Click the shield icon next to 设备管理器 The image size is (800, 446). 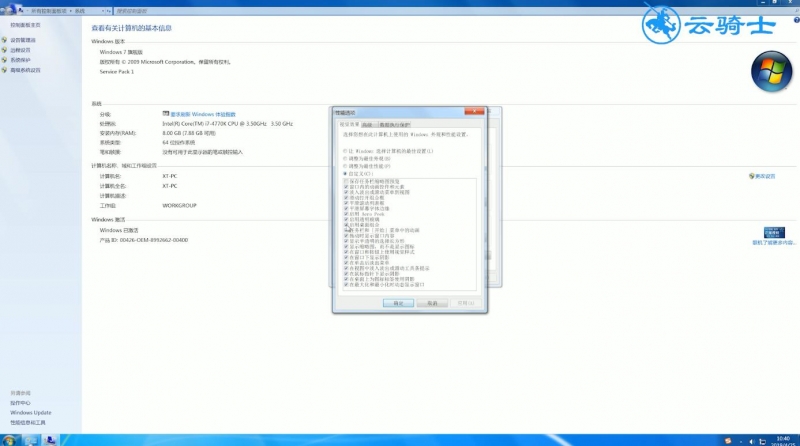click(4, 40)
